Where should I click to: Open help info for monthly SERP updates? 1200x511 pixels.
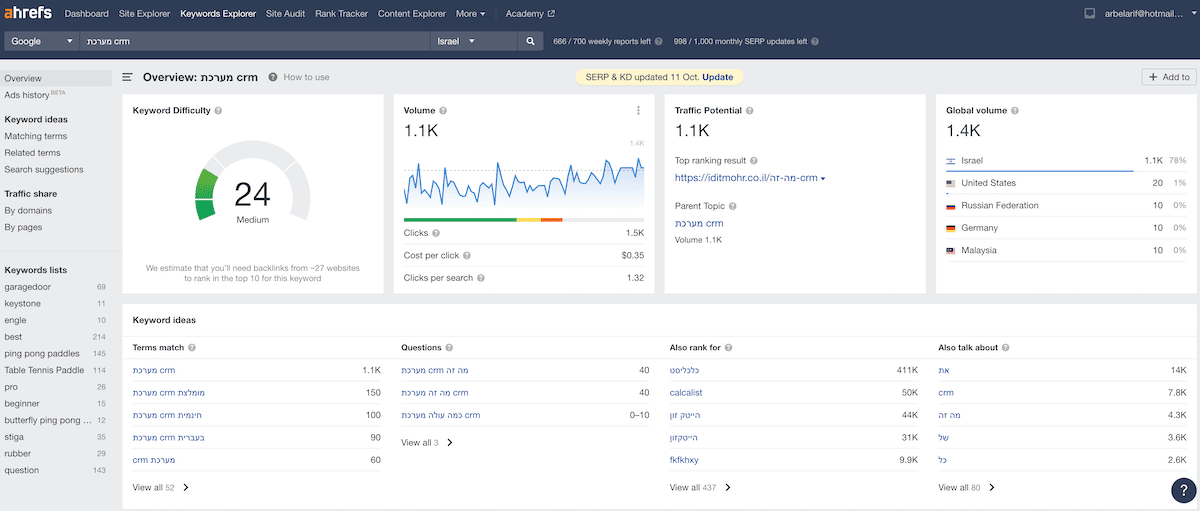pyautogui.click(x=815, y=42)
